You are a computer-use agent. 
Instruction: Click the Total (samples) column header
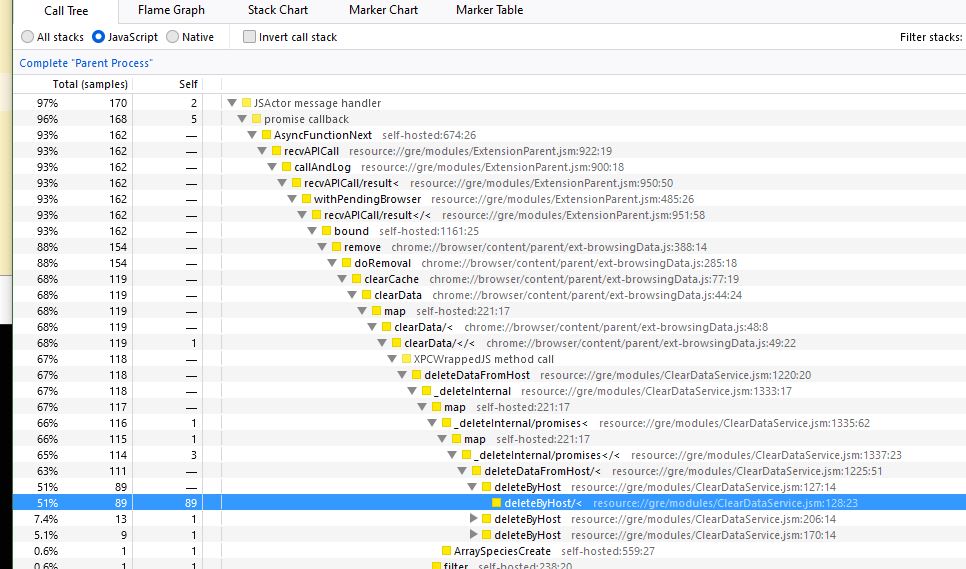click(90, 84)
